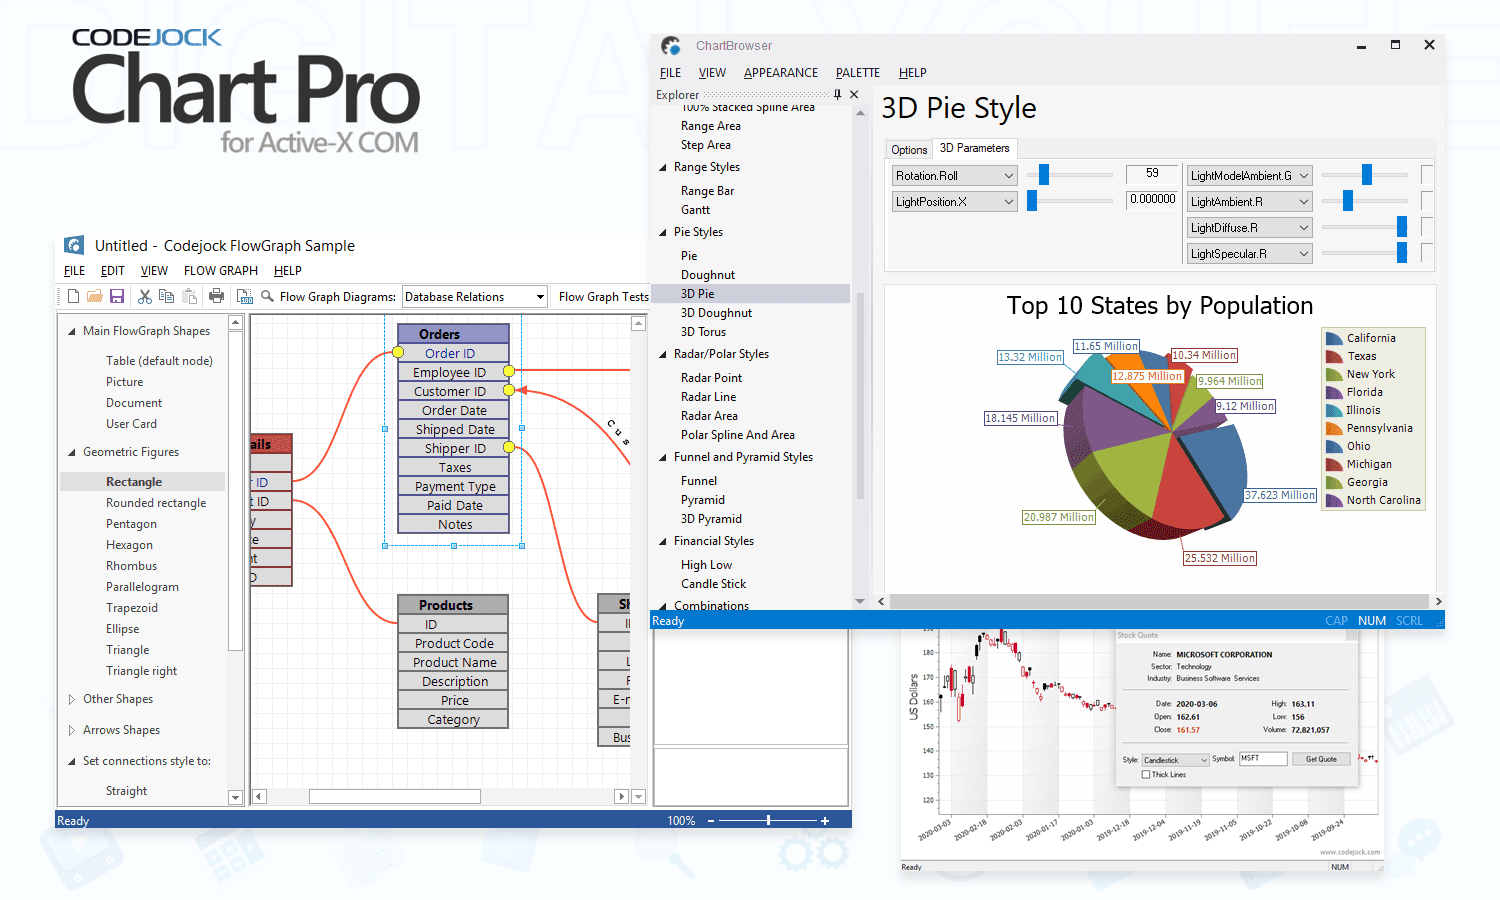
Task: Click the chart area horizontal scrollbar in ChartBrowser
Action: pyautogui.click(x=1160, y=602)
